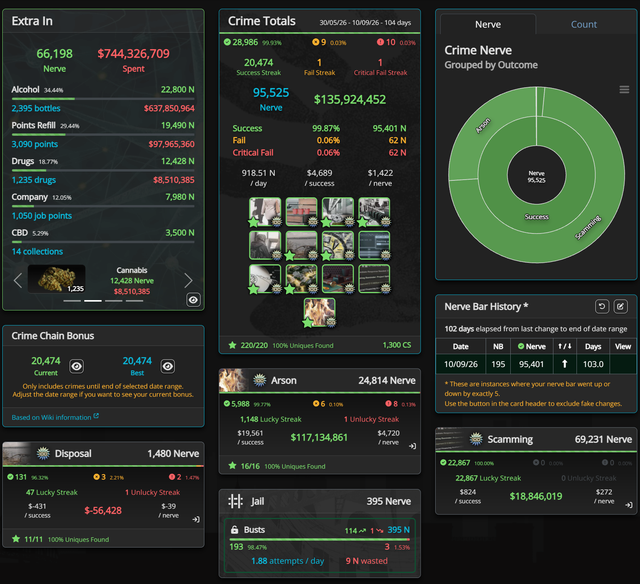Show previous item in Extra In carousel
Screen dimensions: 640x584
pos(18,280)
